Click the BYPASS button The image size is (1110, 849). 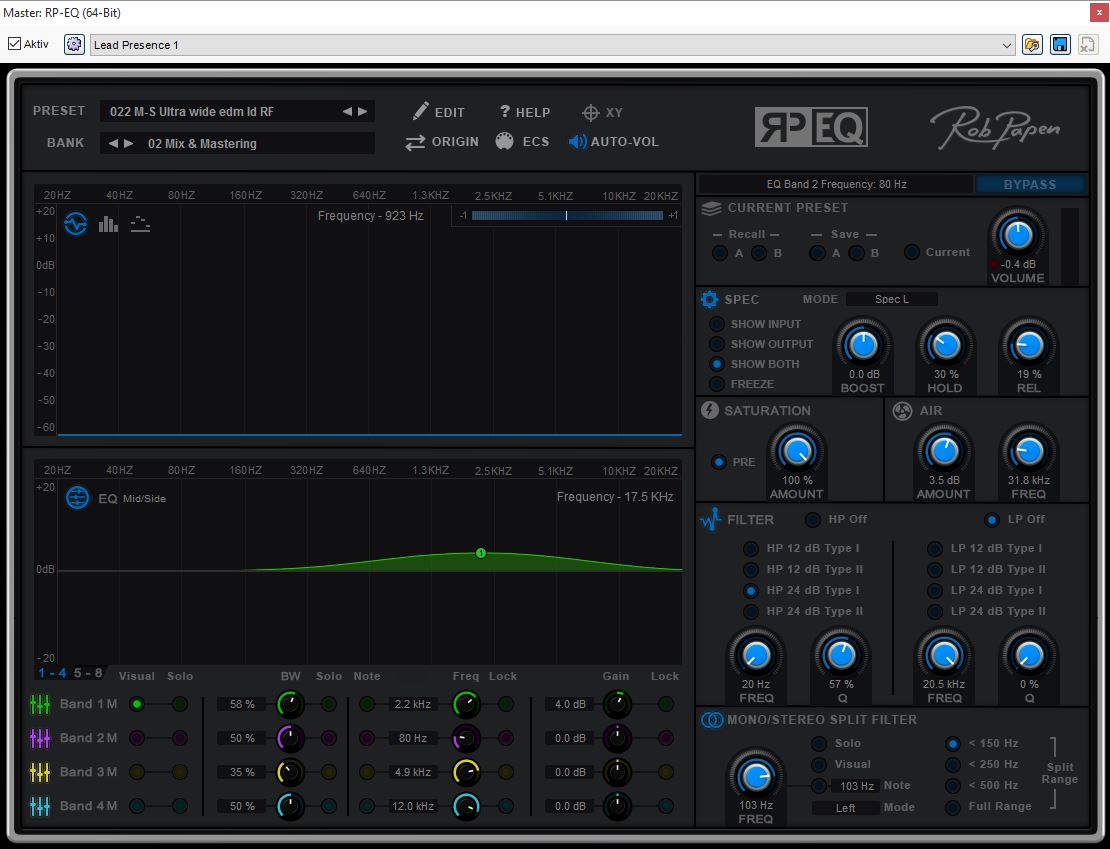1030,184
